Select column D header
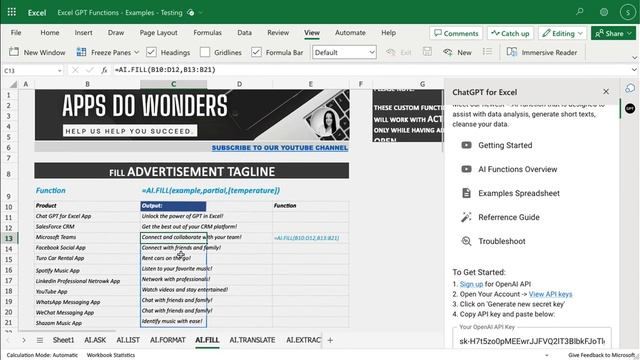The image size is (640, 360). pyautogui.click(x=240, y=84)
